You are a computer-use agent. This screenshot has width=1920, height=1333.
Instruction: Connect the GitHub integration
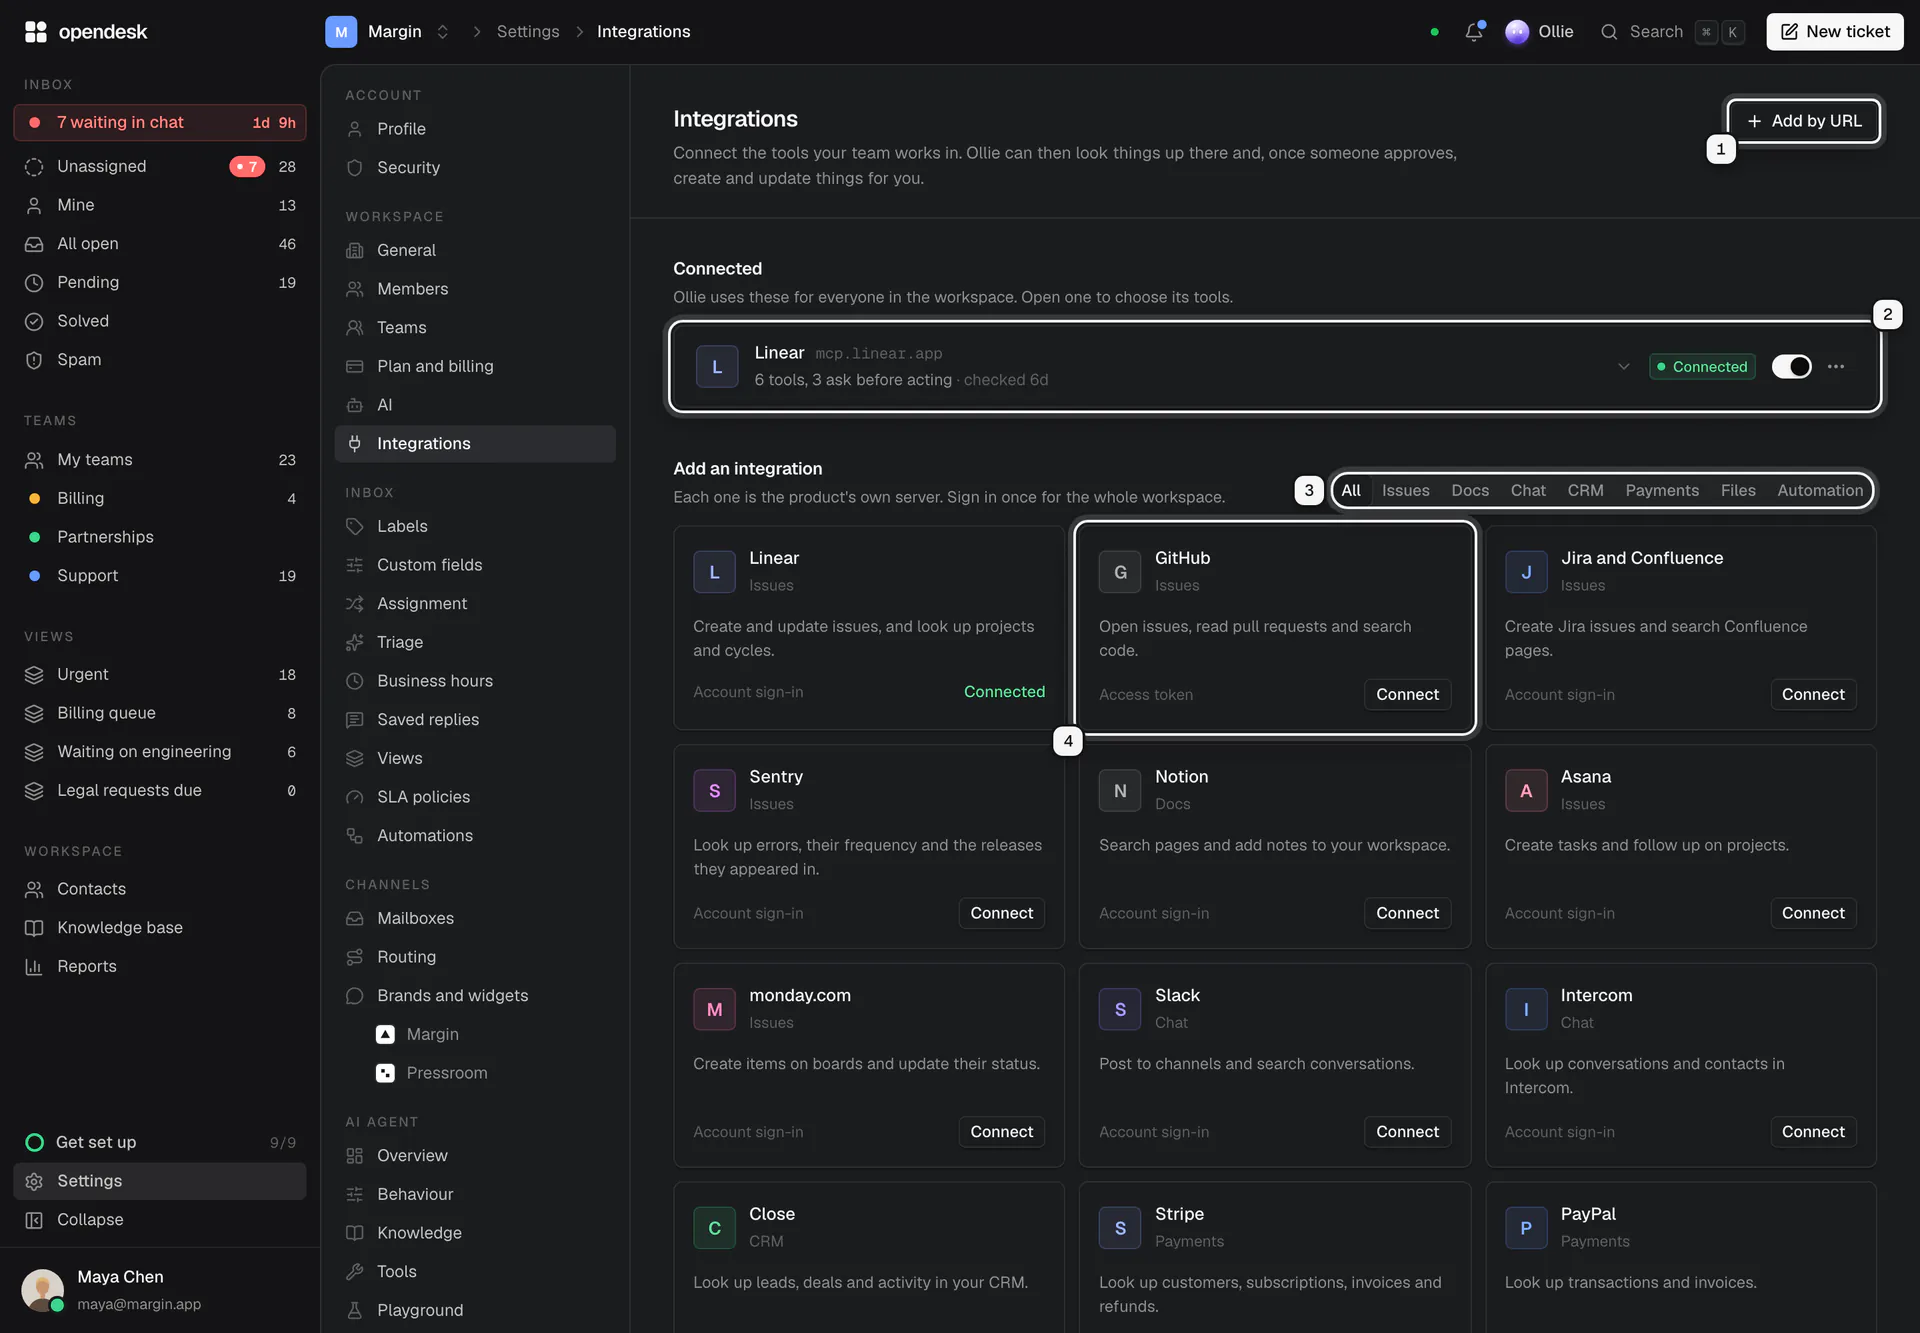(1407, 695)
